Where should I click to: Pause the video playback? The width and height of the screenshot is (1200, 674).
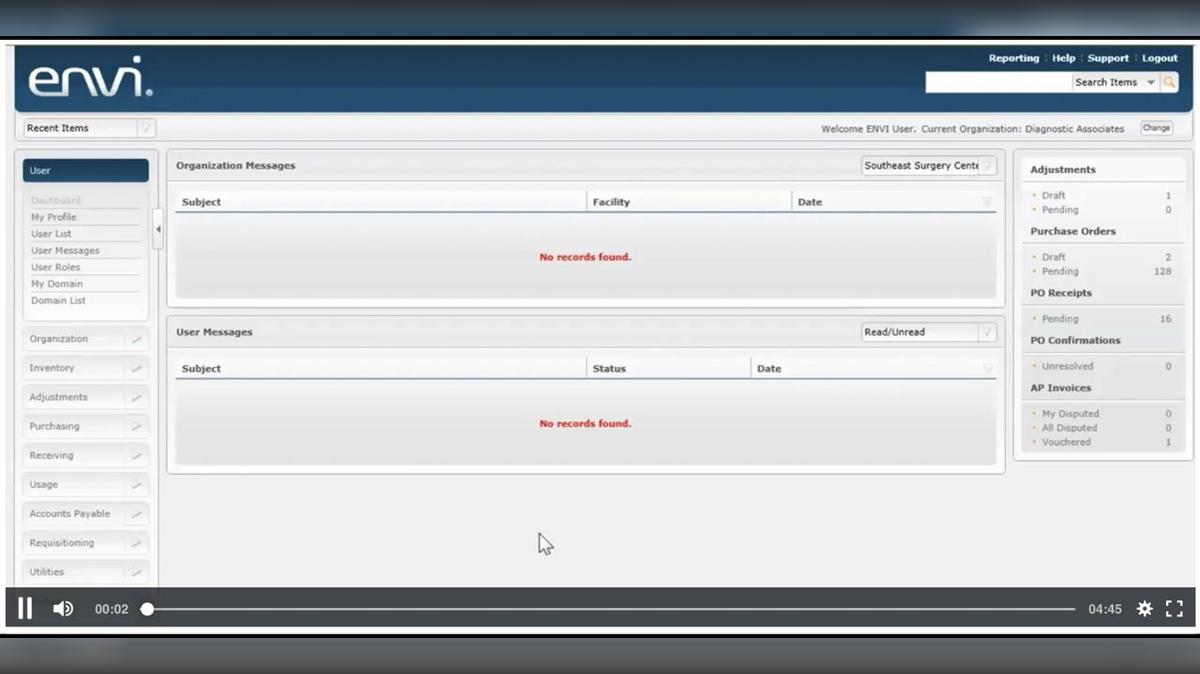25,608
